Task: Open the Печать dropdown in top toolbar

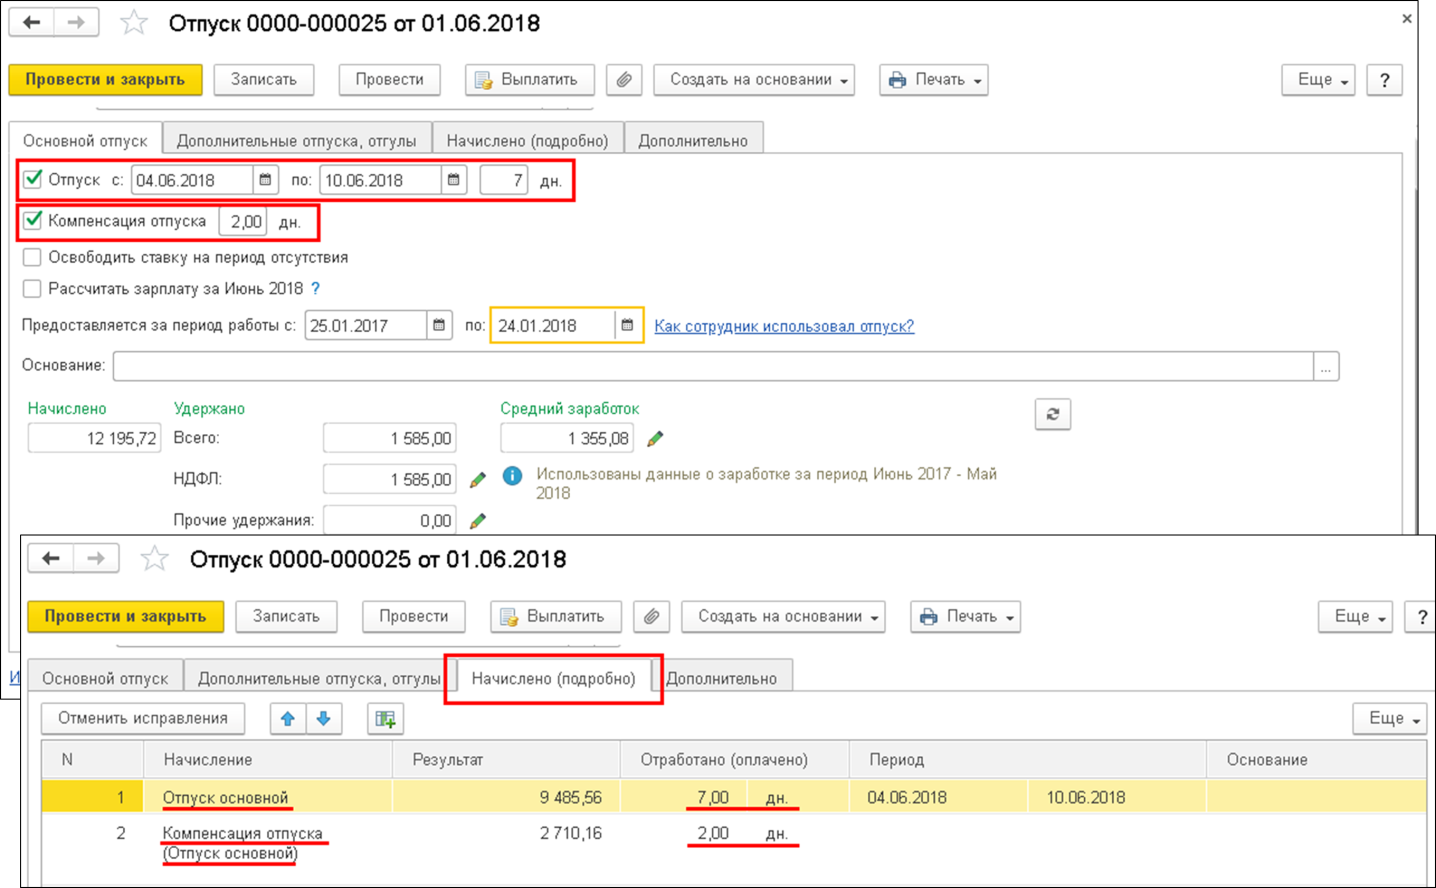Action: (933, 80)
